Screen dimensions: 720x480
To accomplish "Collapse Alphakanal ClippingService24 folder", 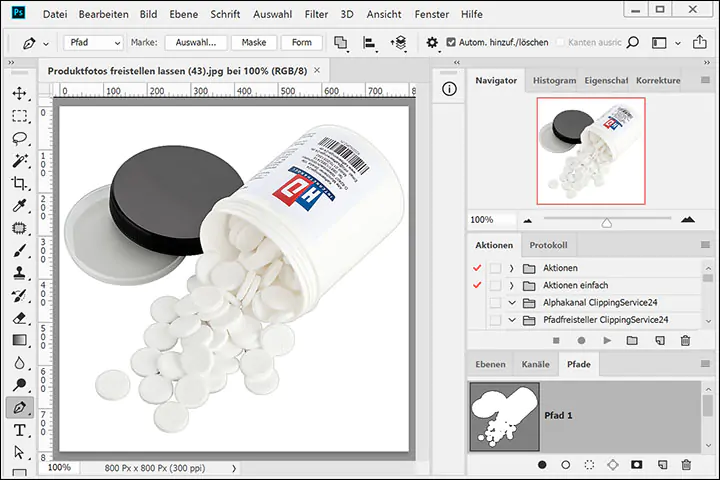I will tap(512, 303).
